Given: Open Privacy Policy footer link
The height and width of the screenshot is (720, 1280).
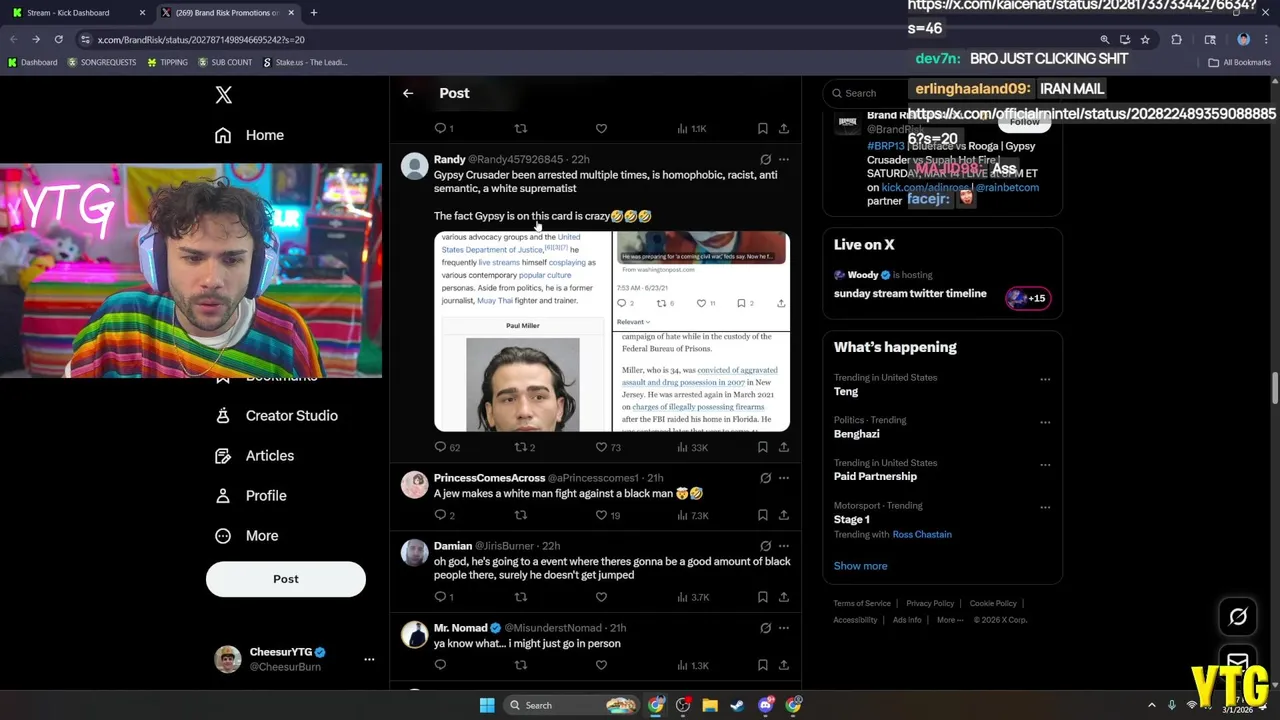Looking at the screenshot, I should click(x=930, y=603).
